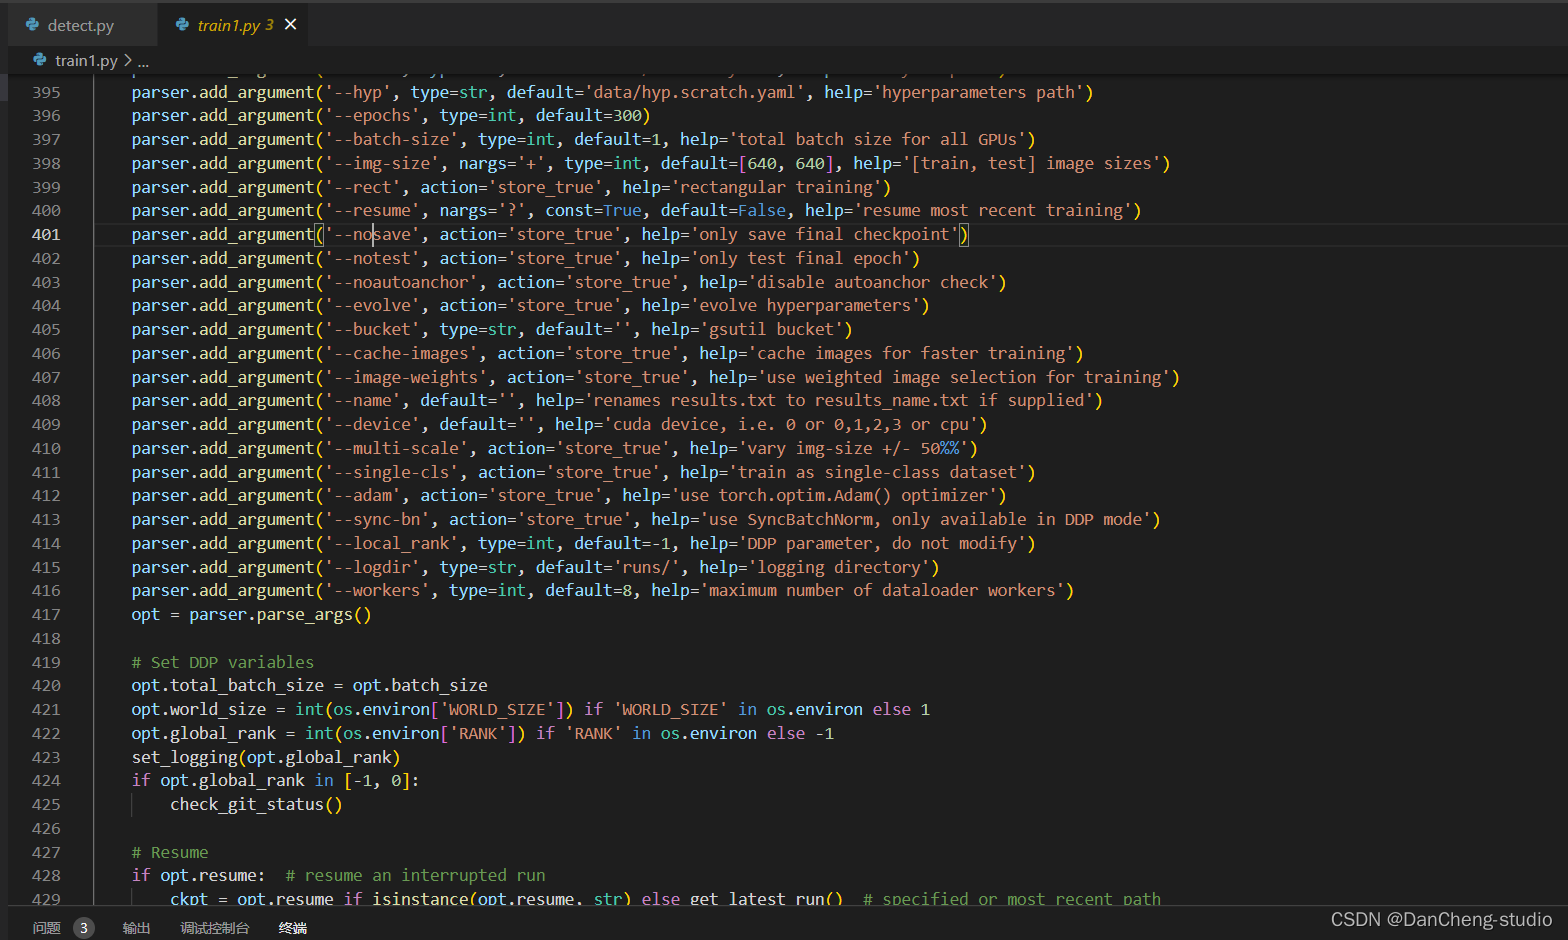Click '--single-cls' argument string
The image size is (1568, 940).
point(391,473)
